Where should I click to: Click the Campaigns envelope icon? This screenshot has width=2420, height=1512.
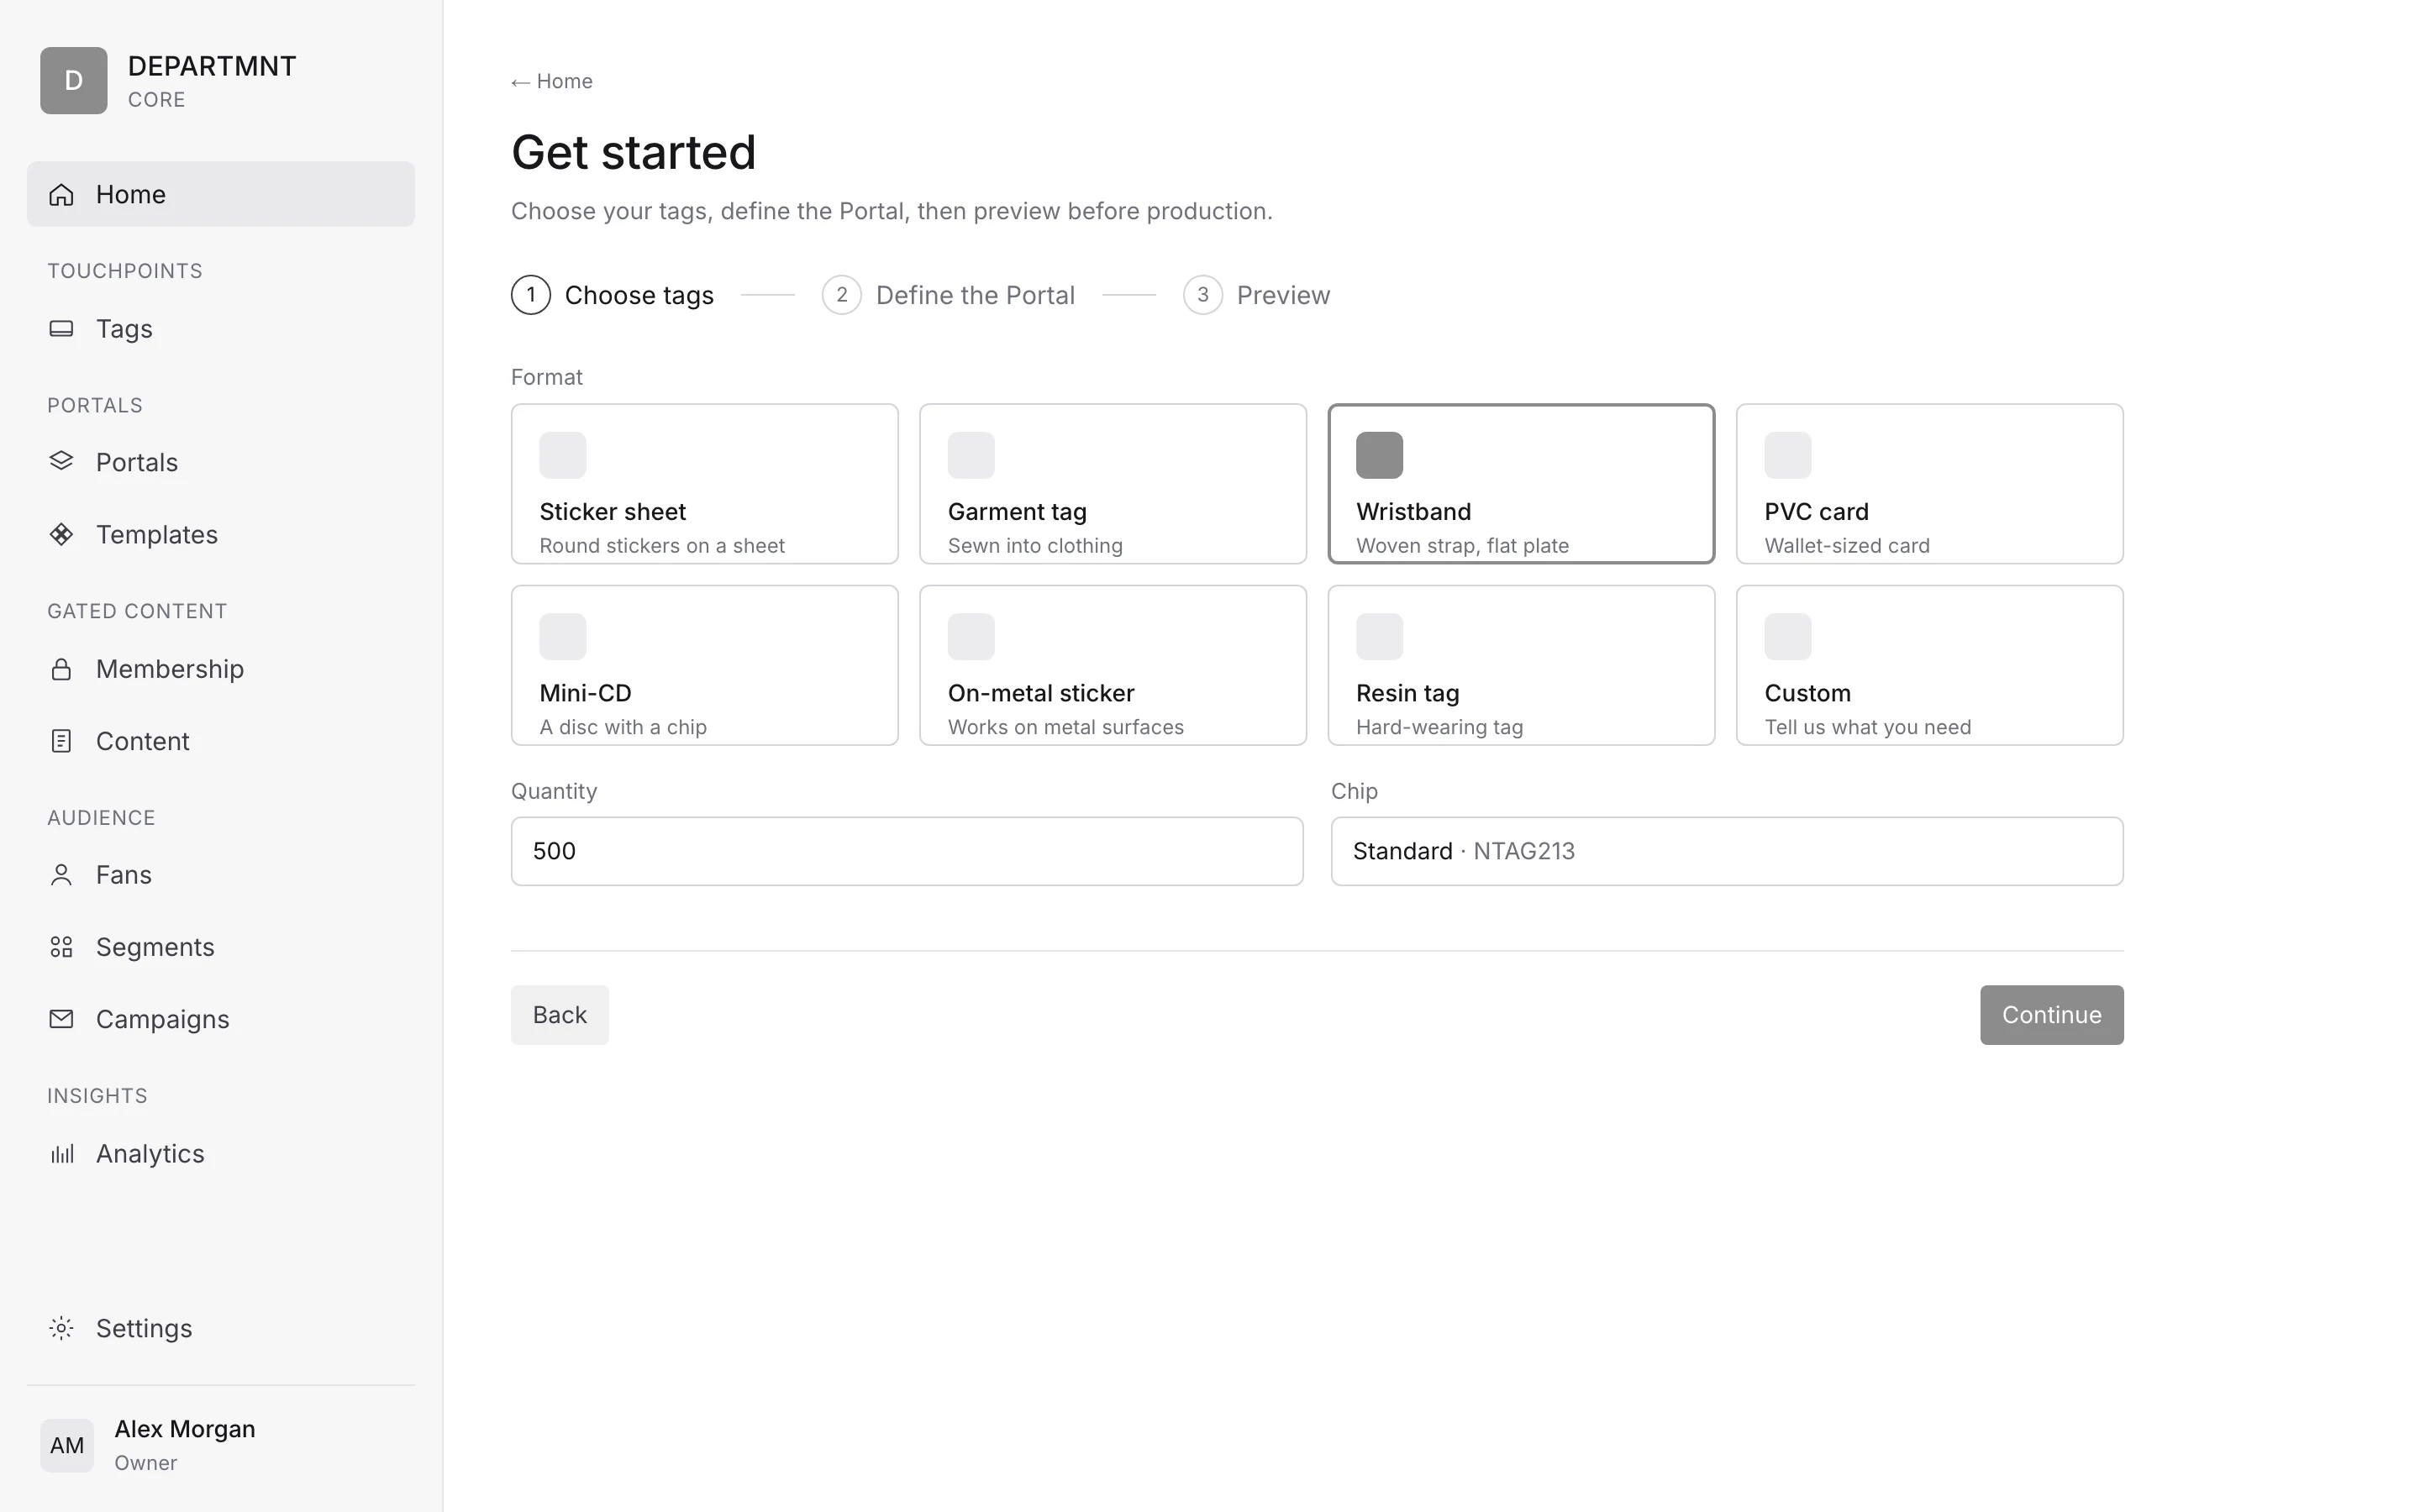pos(62,1019)
